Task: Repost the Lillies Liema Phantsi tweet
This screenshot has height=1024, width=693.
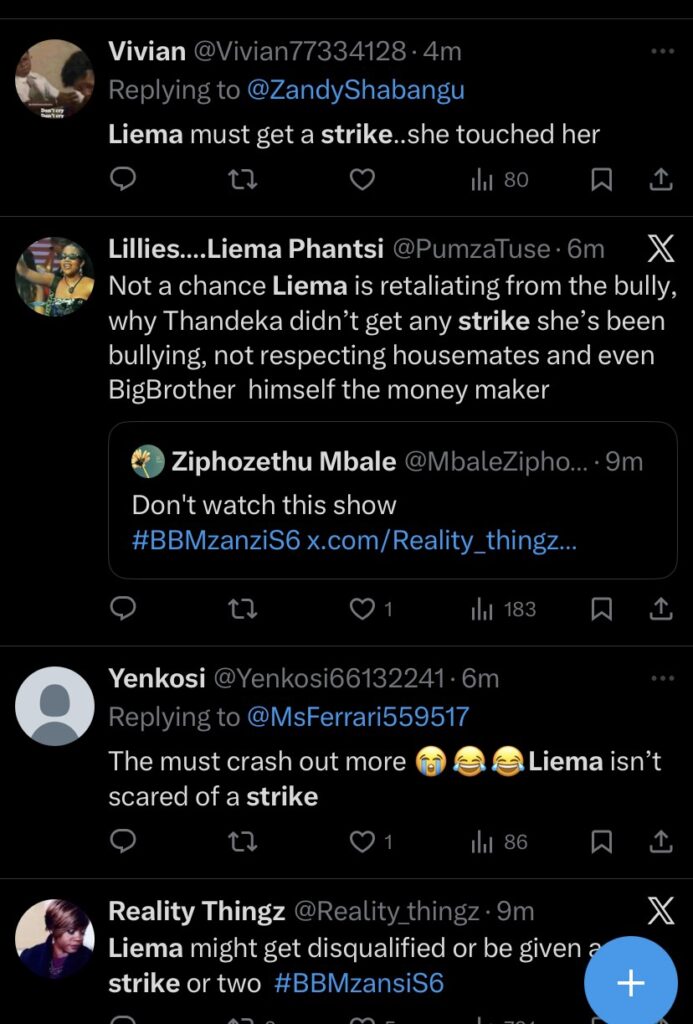Action: [242, 609]
